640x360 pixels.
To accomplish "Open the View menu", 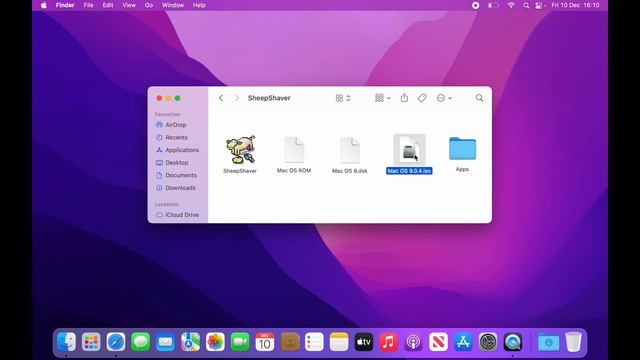I will point(129,5).
